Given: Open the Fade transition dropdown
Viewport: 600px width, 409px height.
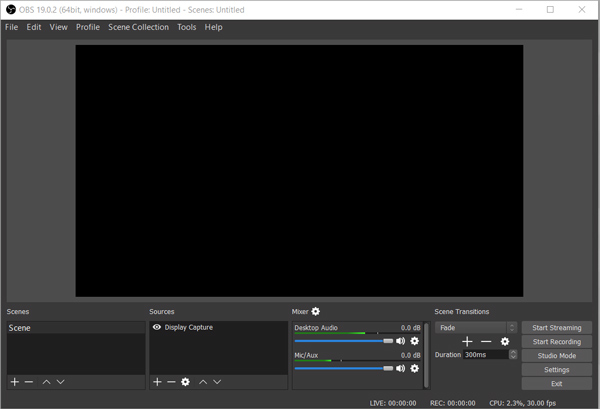Looking at the screenshot, I should coord(476,327).
